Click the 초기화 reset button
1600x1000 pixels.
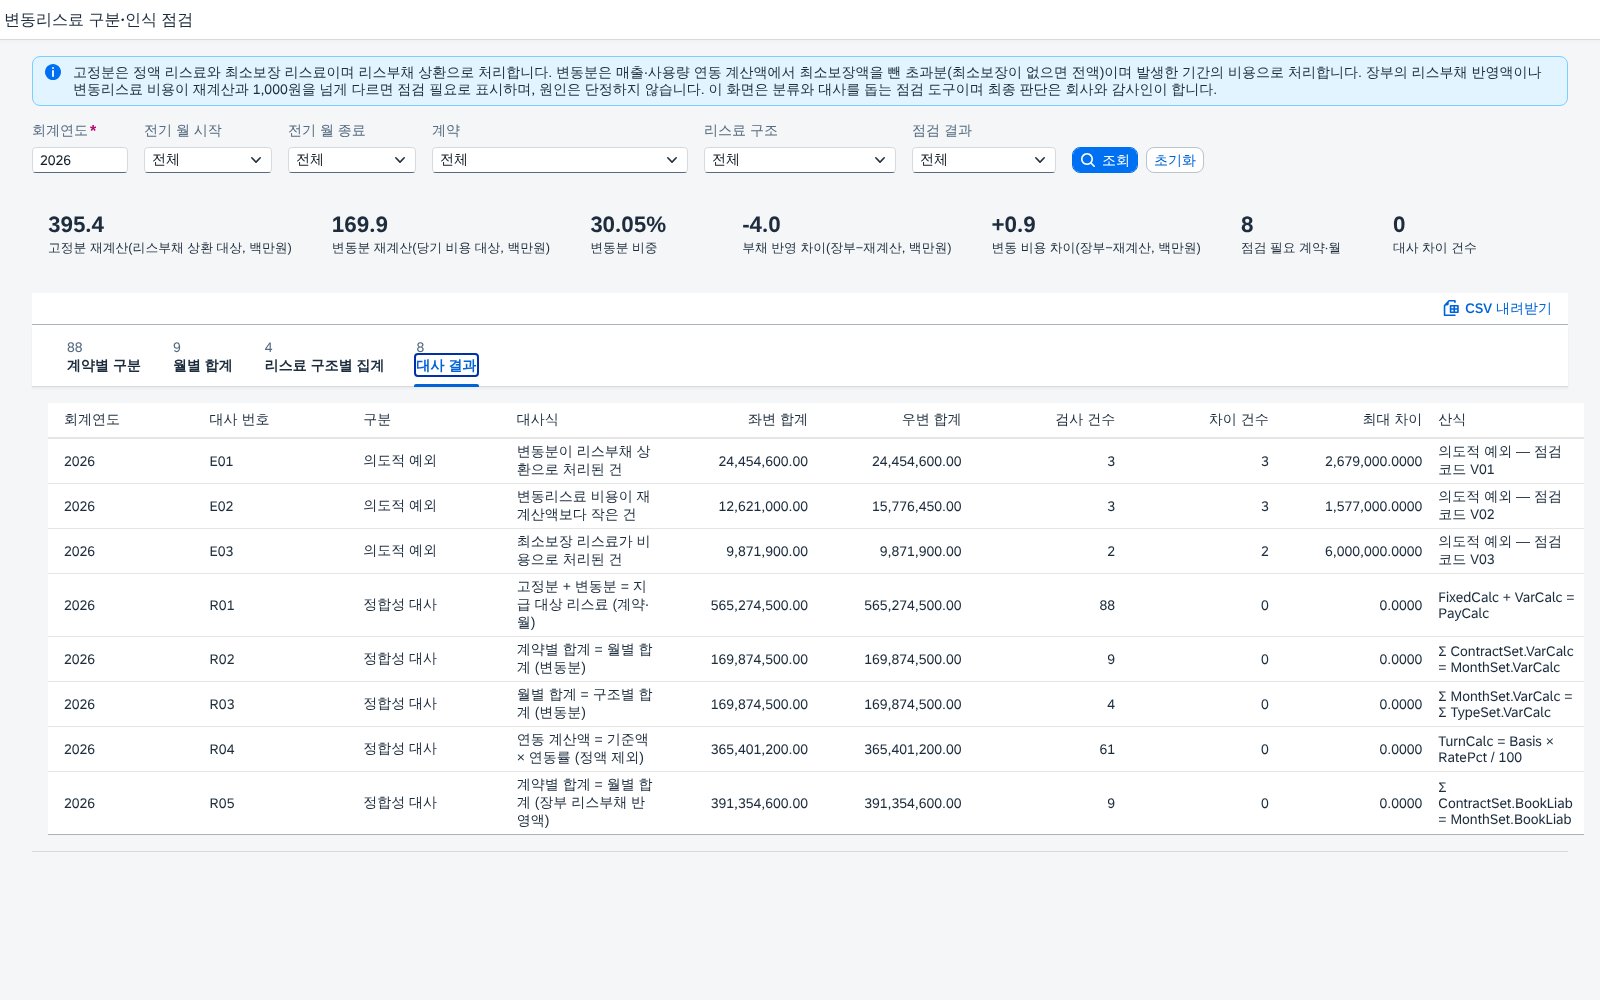1175,160
